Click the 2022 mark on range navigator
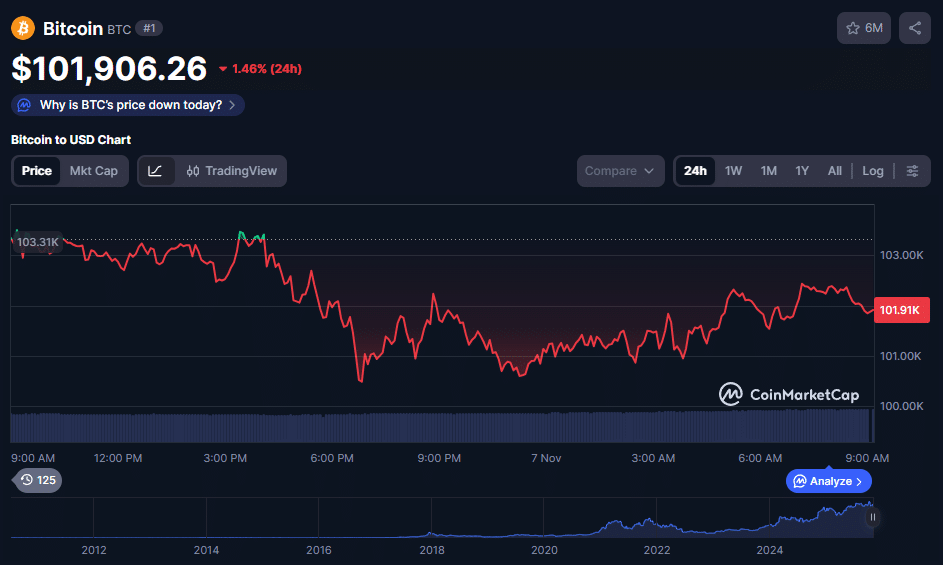The height and width of the screenshot is (565, 943). tap(657, 550)
